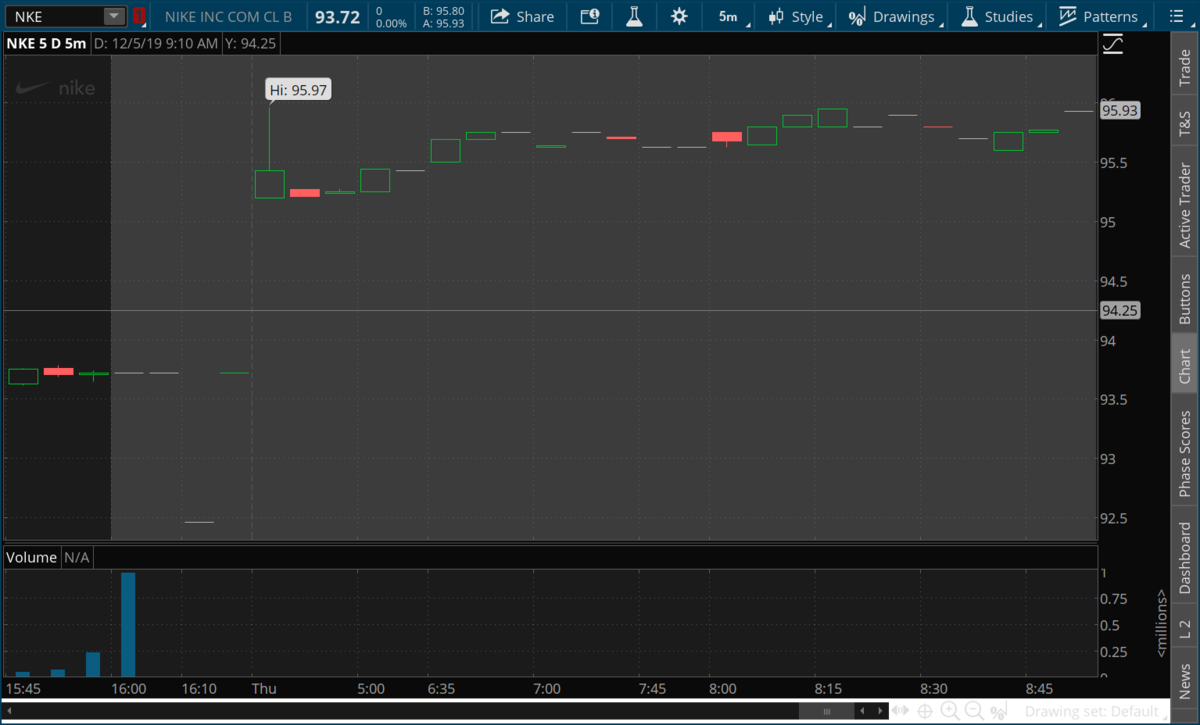Click the bottom drawing tools percent icon
Image resolution: width=1200 pixels, height=725 pixels.
tap(997, 711)
